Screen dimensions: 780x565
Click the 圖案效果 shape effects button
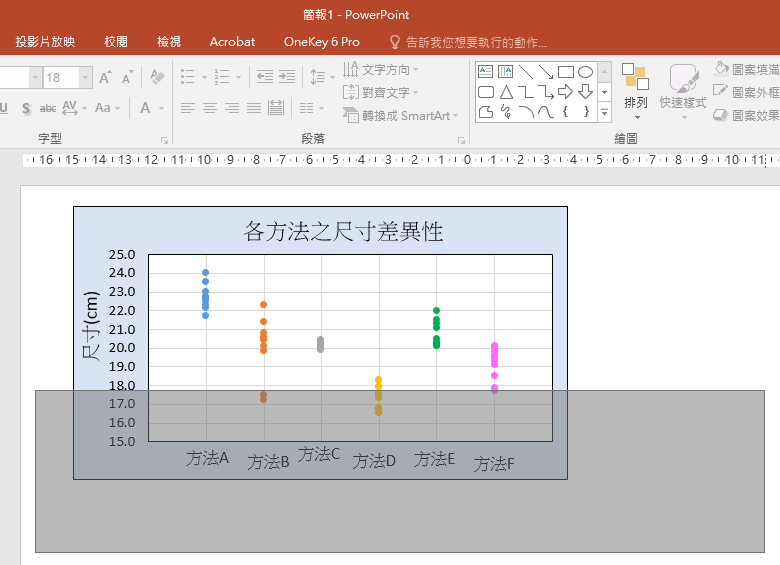point(746,116)
